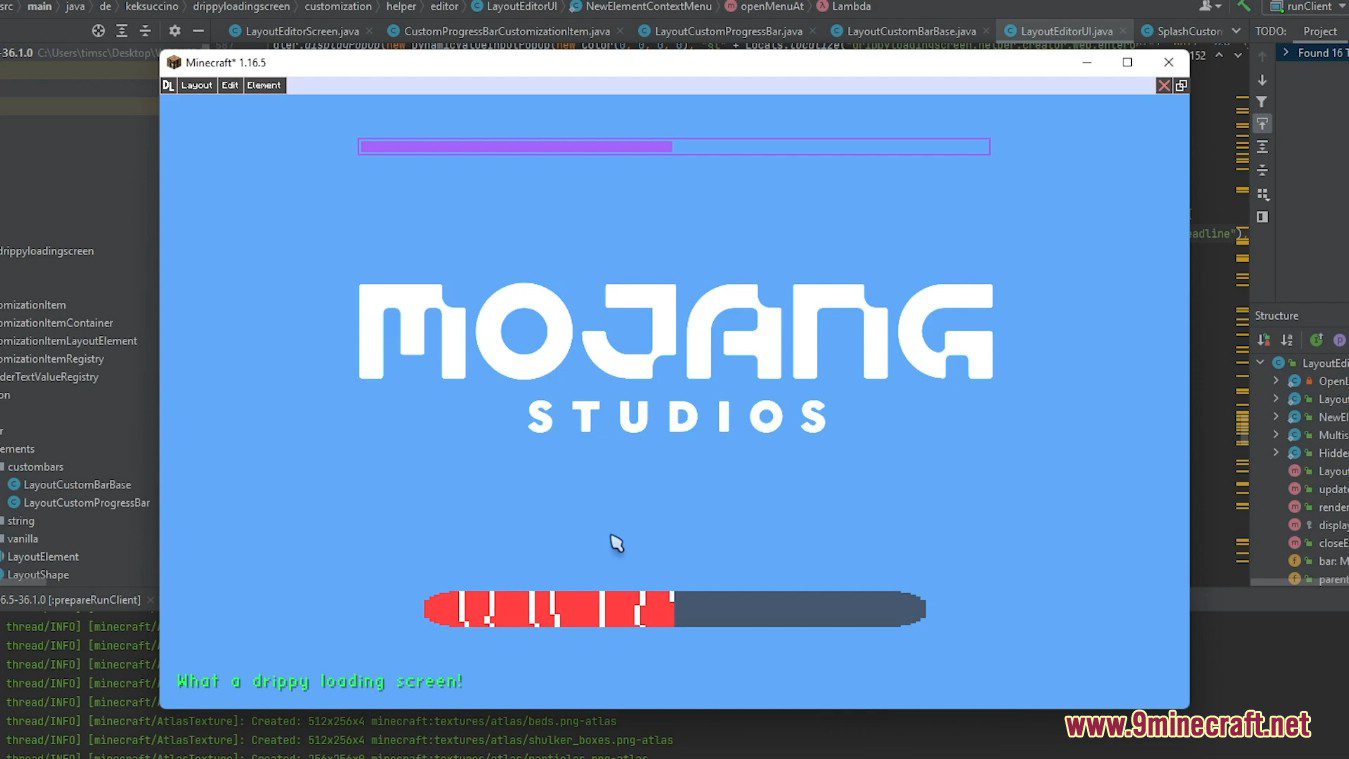Select the purple progress bar element
Screen dimensions: 1349x759
point(674,146)
